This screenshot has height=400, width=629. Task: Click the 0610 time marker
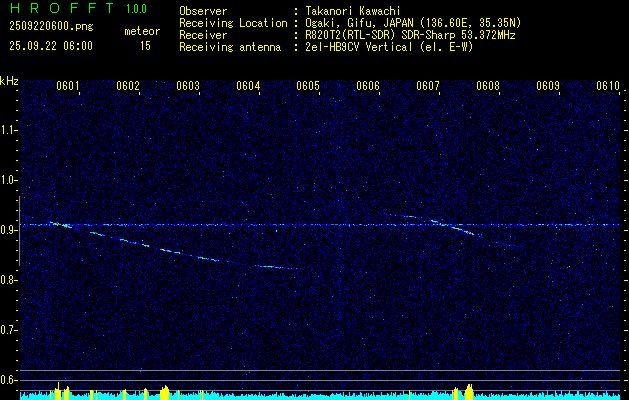coord(608,86)
